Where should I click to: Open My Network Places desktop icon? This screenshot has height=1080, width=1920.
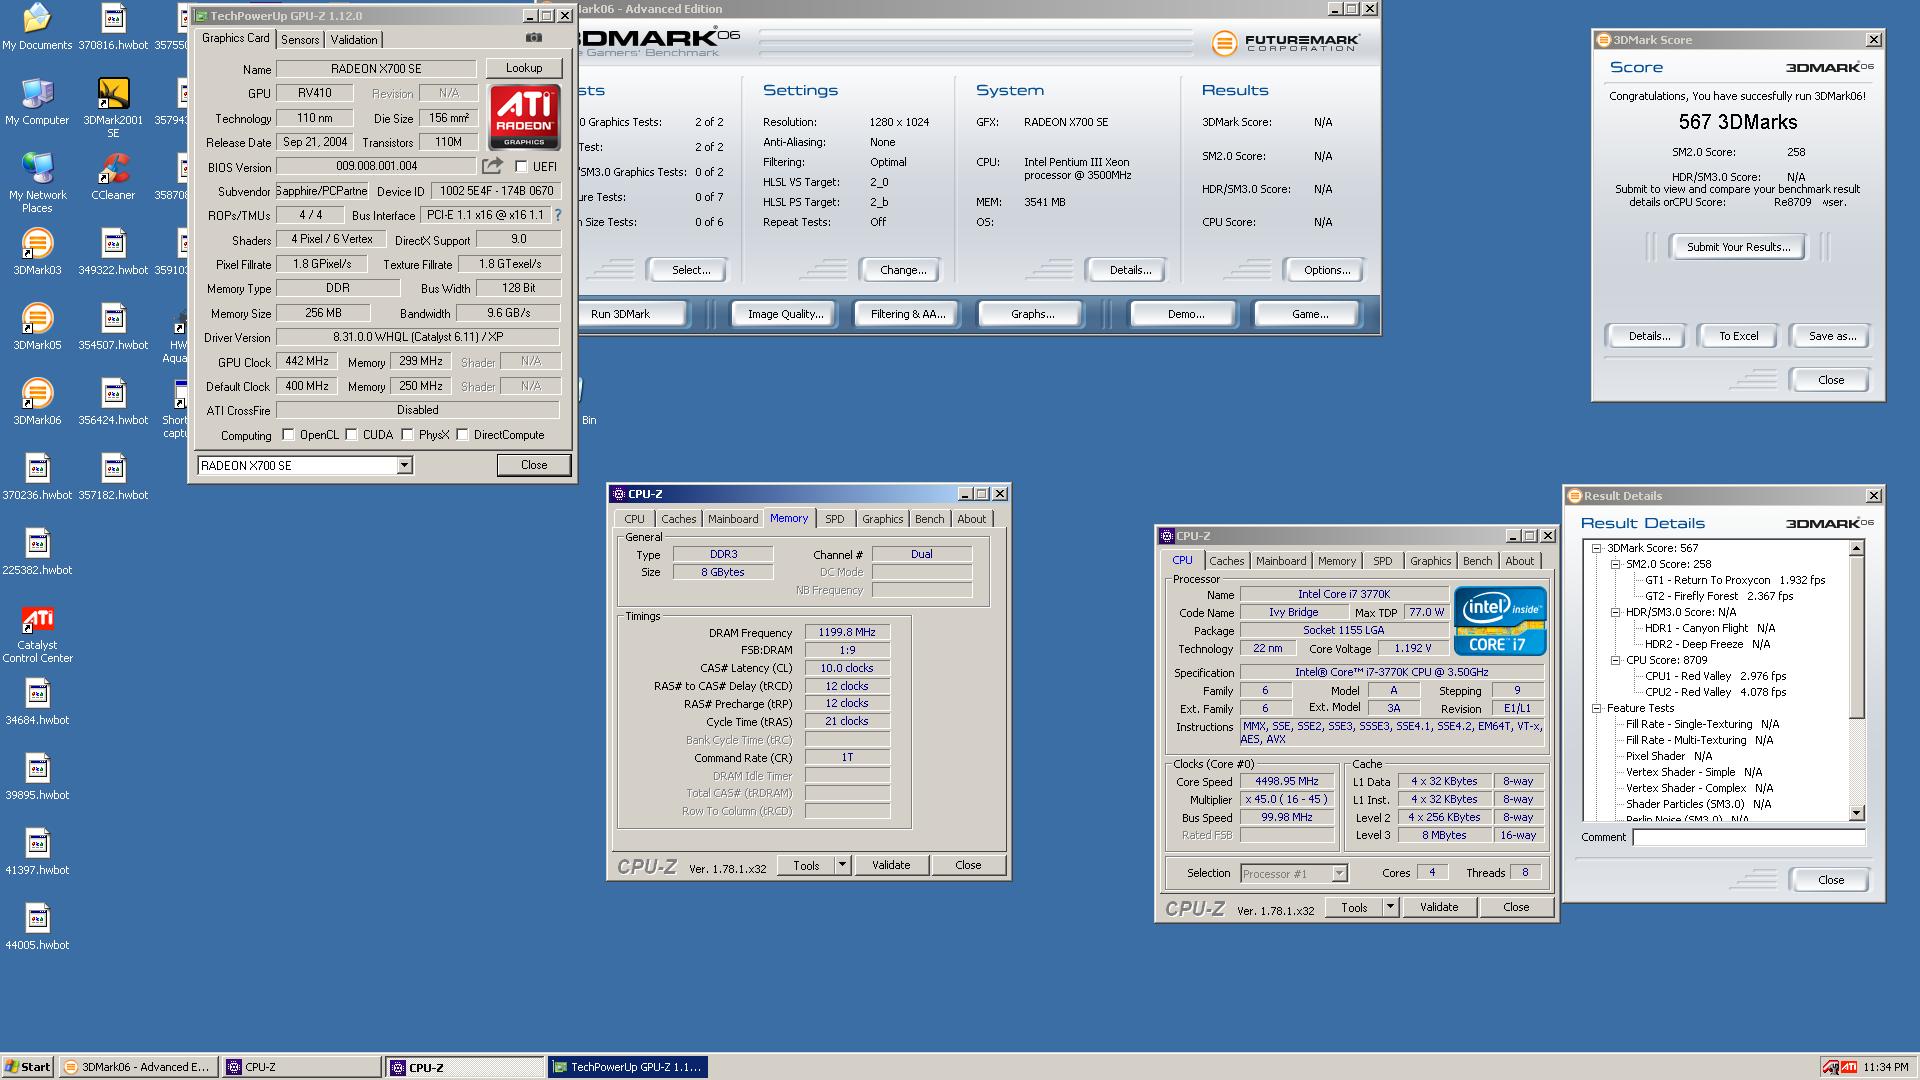tap(37, 182)
